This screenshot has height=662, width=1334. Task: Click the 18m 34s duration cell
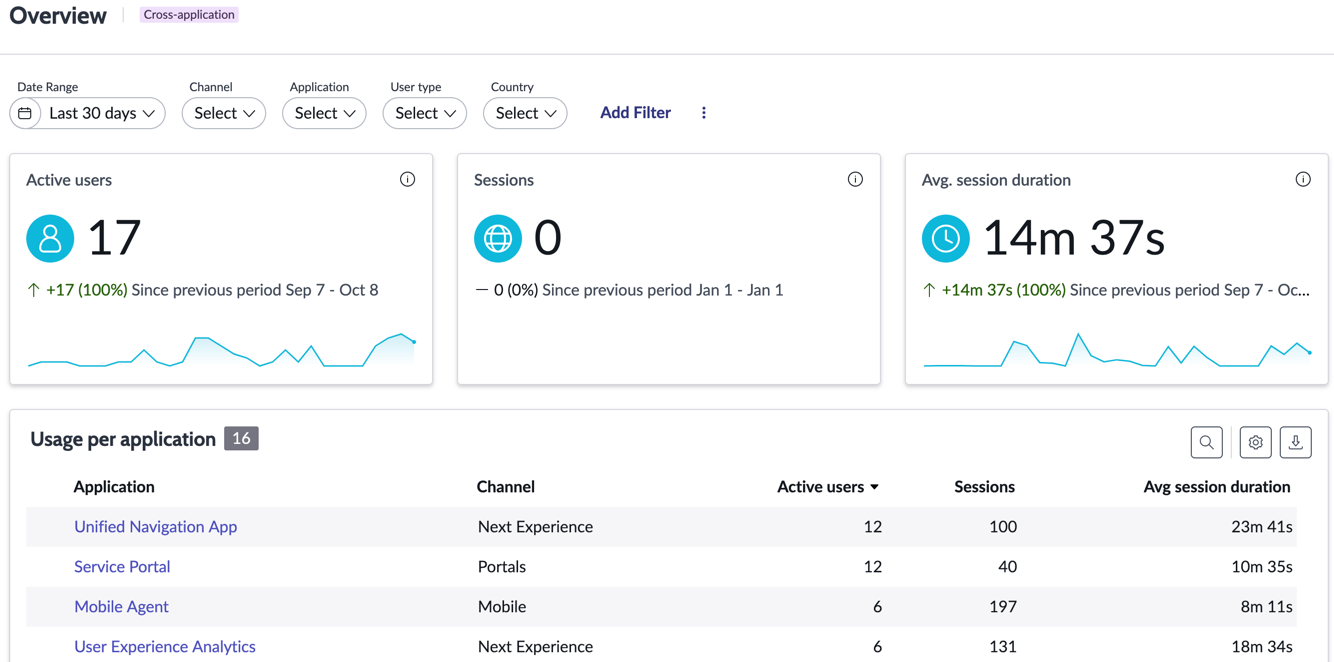coord(1262,646)
